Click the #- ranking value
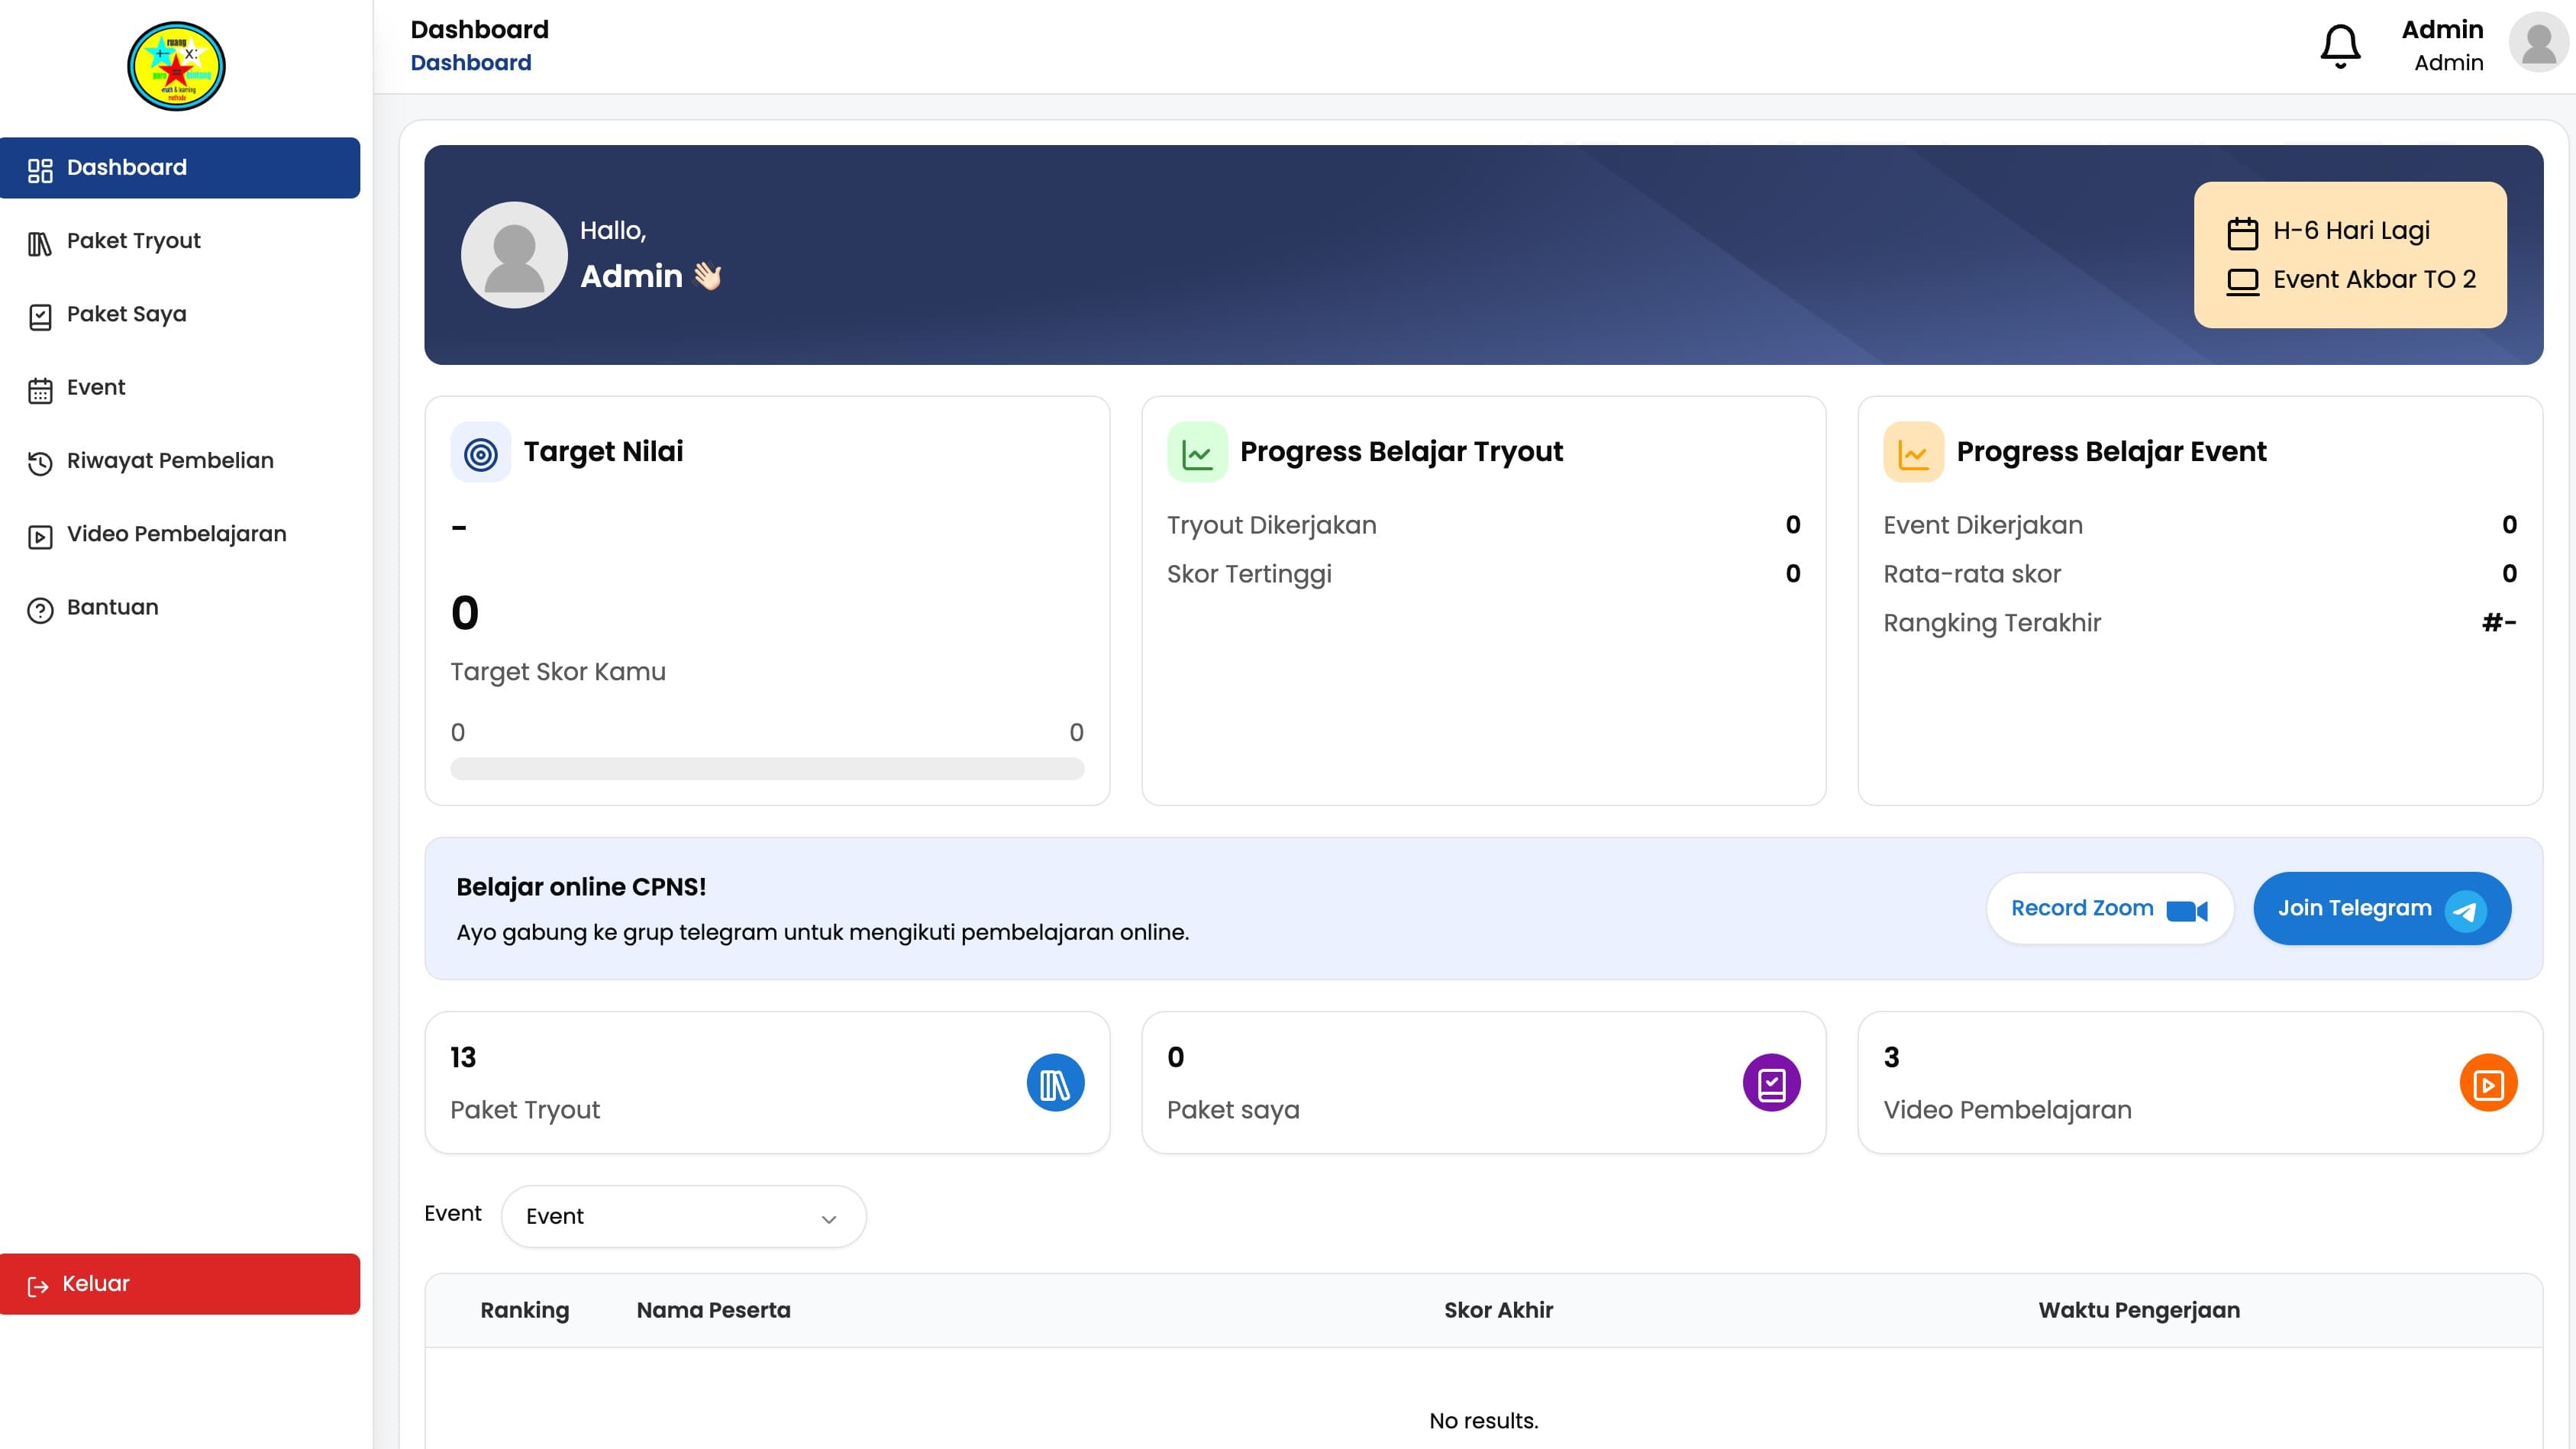 click(2499, 623)
